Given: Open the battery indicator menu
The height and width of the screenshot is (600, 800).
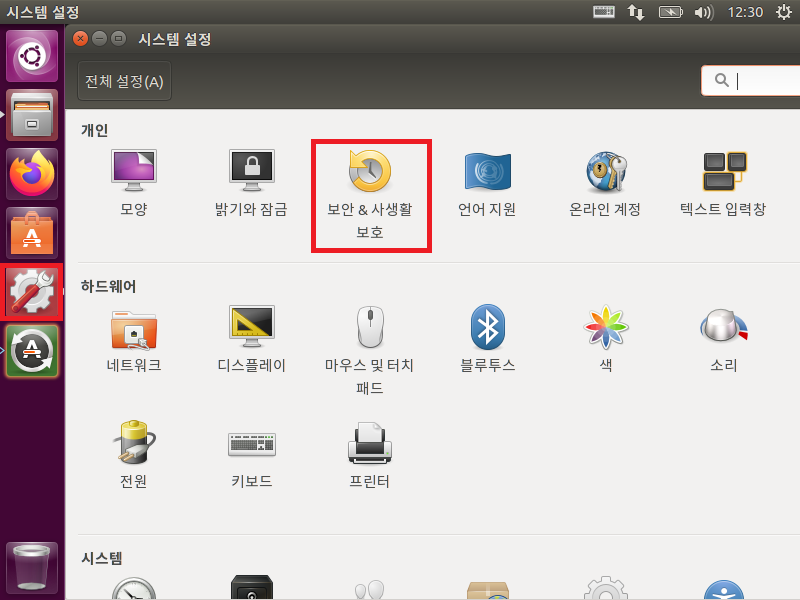Looking at the screenshot, I should 670,12.
